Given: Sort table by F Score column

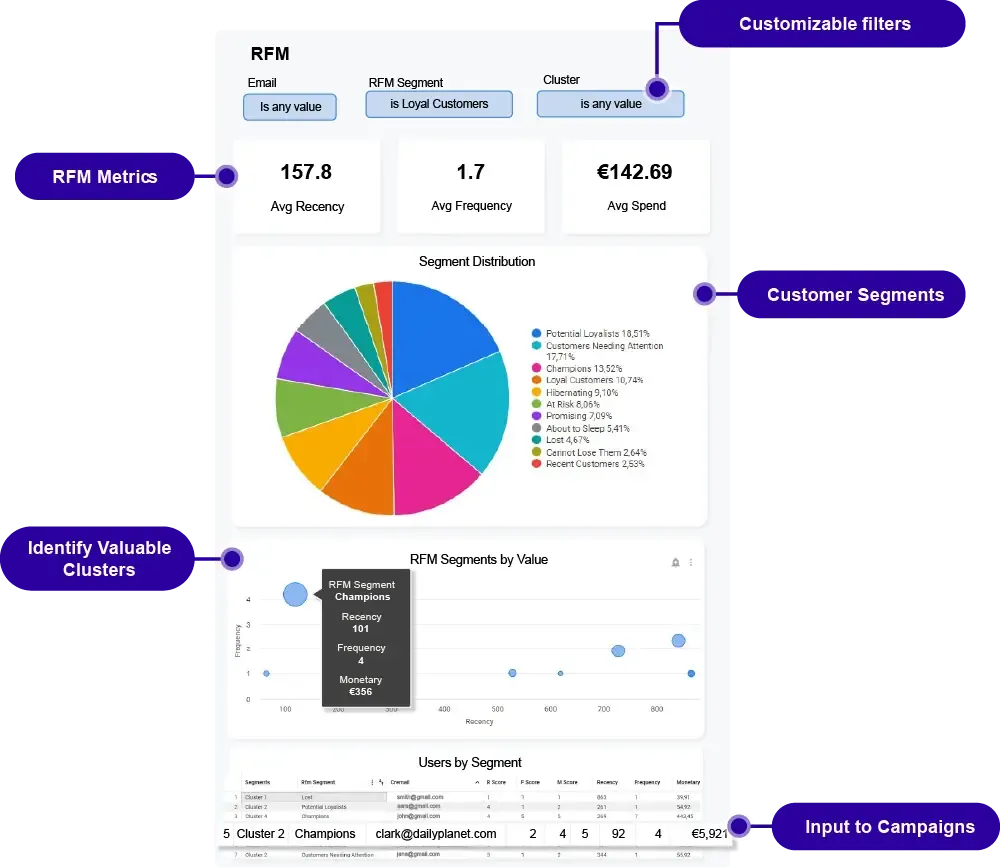Looking at the screenshot, I should pyautogui.click(x=530, y=782).
